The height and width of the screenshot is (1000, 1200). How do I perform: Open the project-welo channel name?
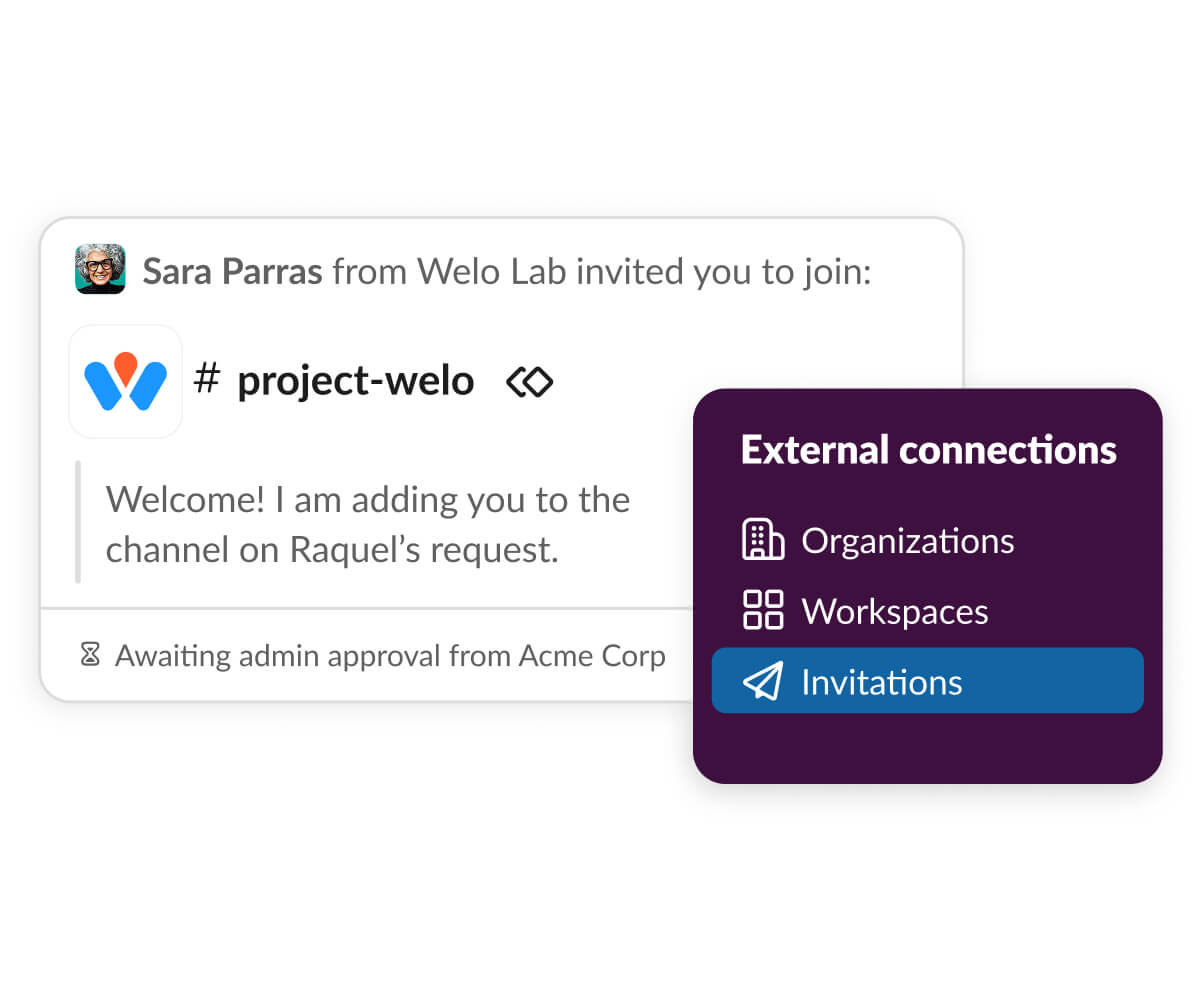point(355,381)
